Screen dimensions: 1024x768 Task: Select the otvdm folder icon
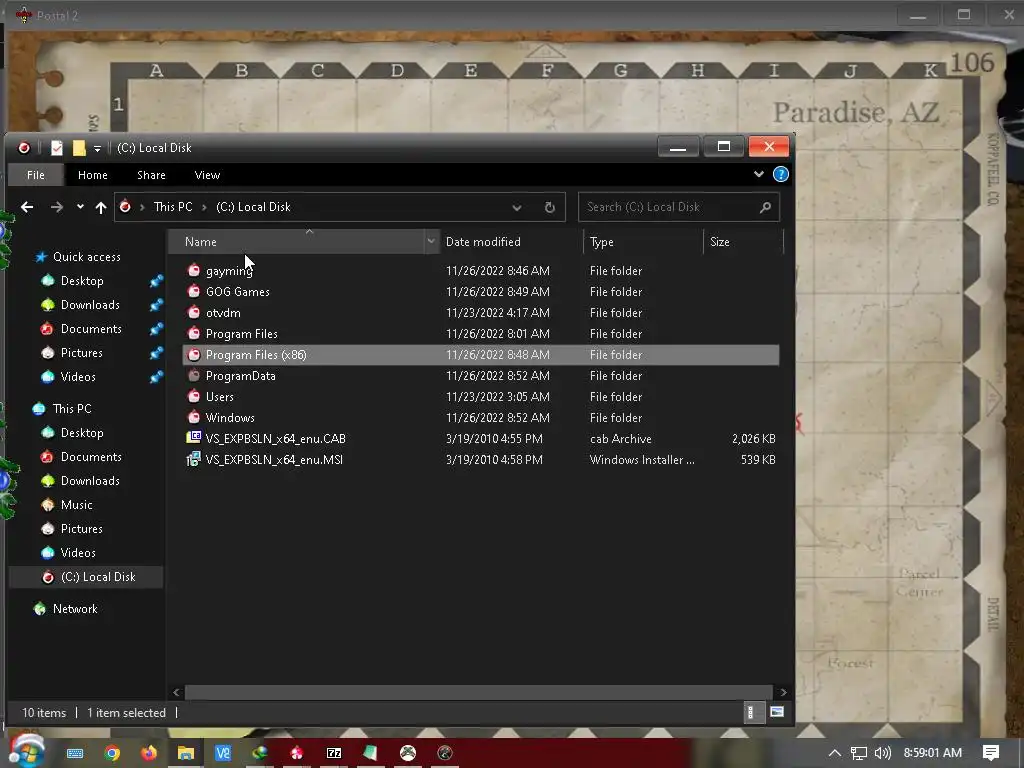coord(193,313)
